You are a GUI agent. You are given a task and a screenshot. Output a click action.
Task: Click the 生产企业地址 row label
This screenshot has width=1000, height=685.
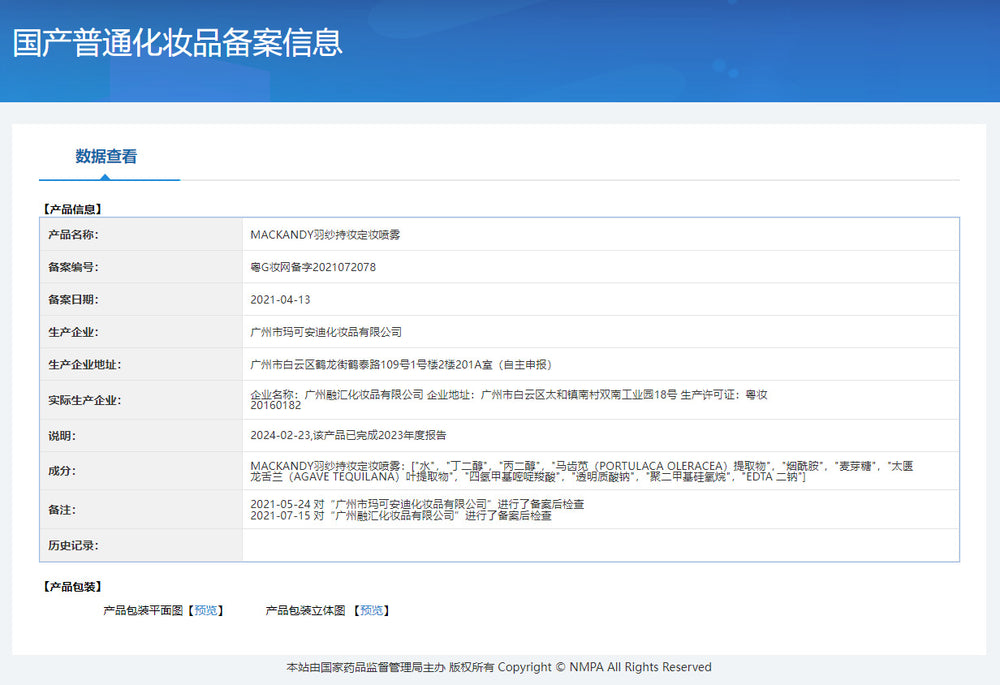[85, 365]
